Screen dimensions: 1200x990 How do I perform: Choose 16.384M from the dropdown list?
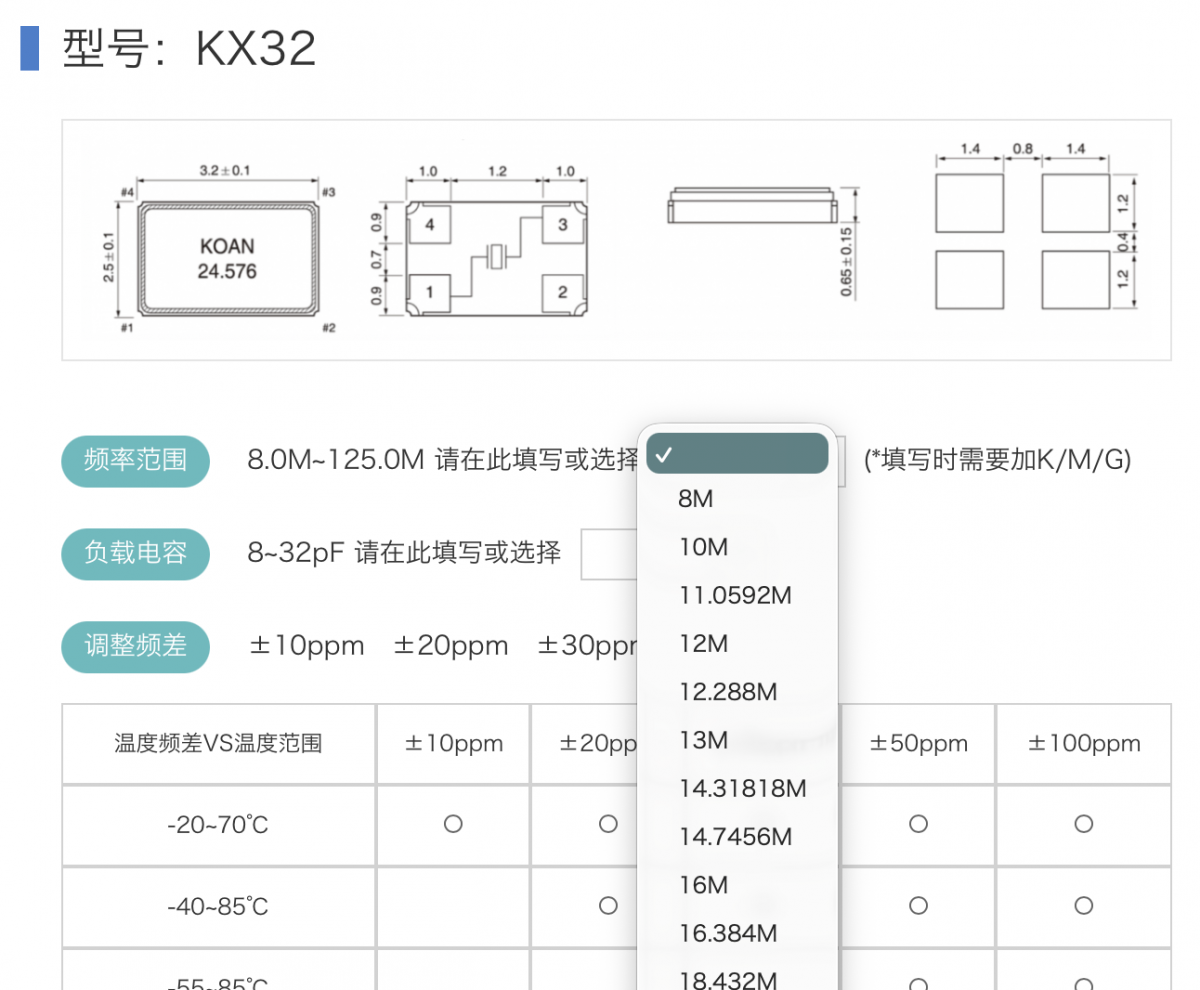(x=727, y=934)
